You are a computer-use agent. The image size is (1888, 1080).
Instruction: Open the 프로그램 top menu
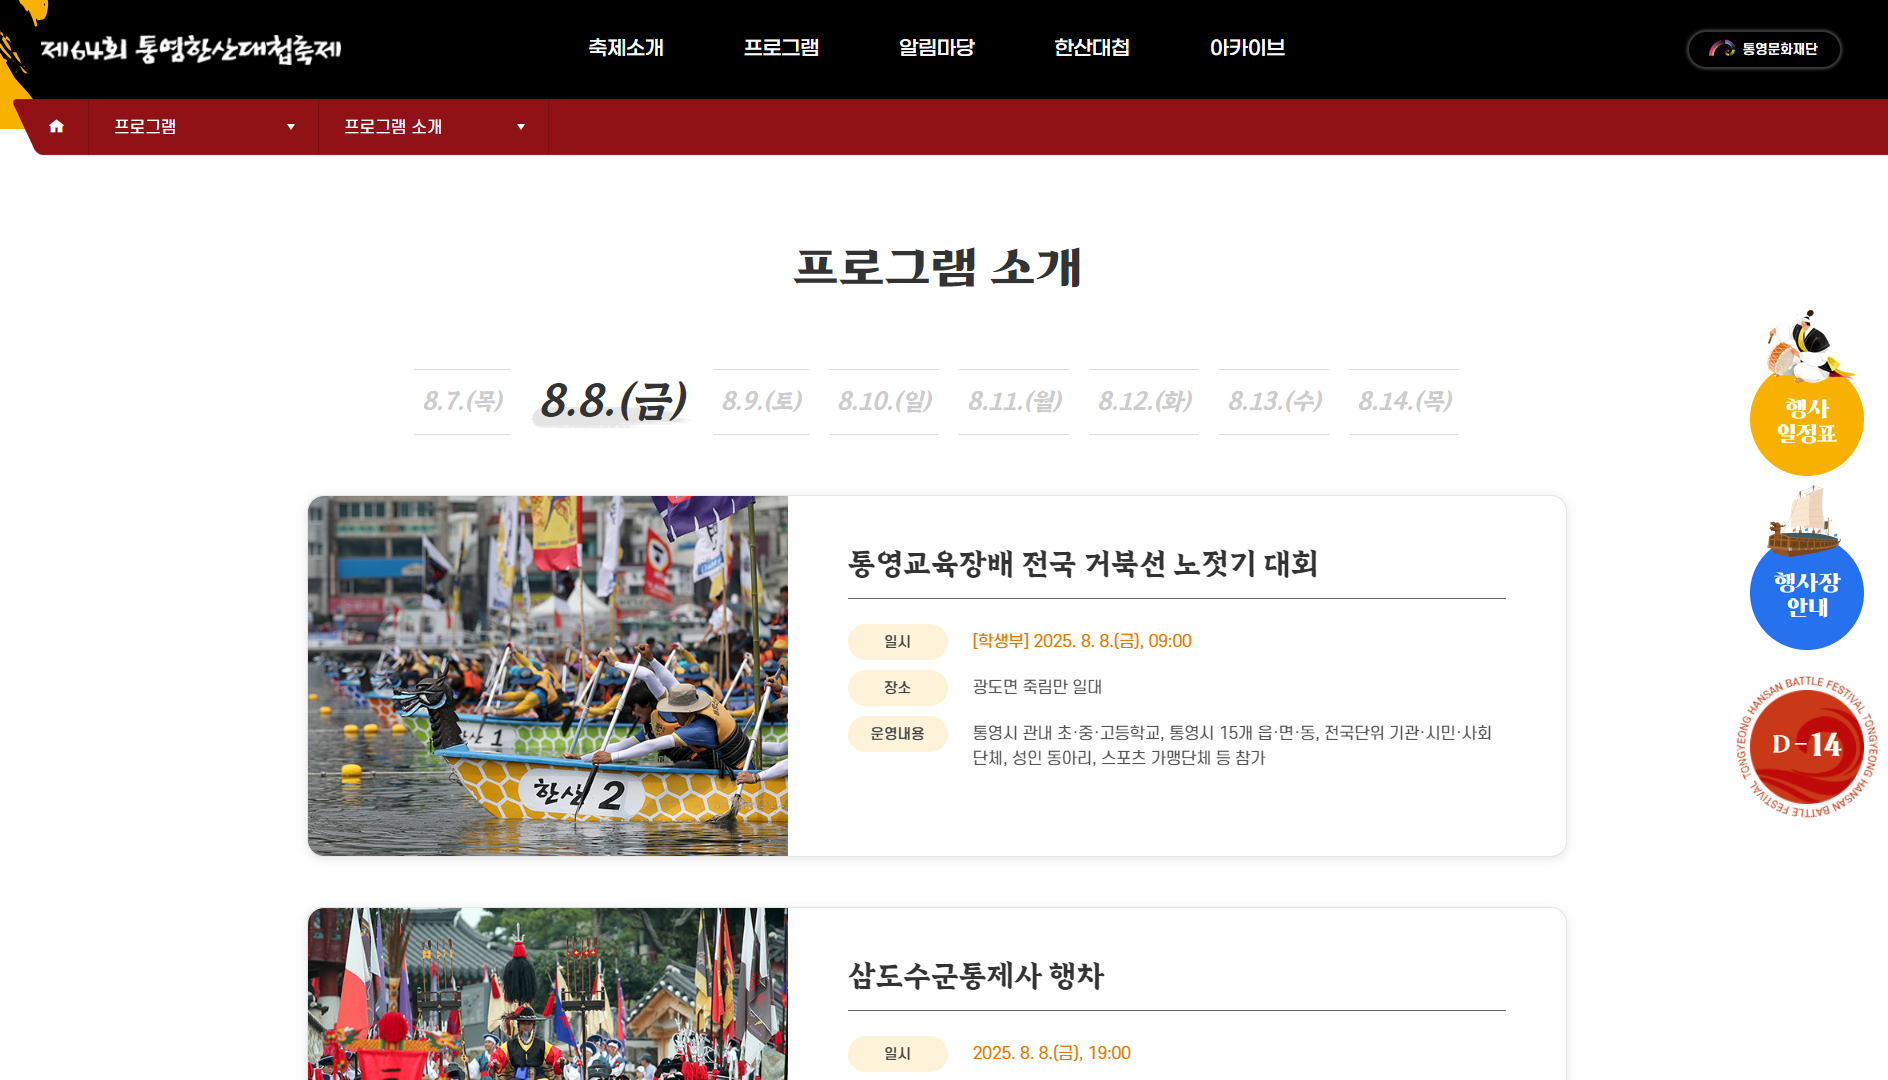(781, 48)
